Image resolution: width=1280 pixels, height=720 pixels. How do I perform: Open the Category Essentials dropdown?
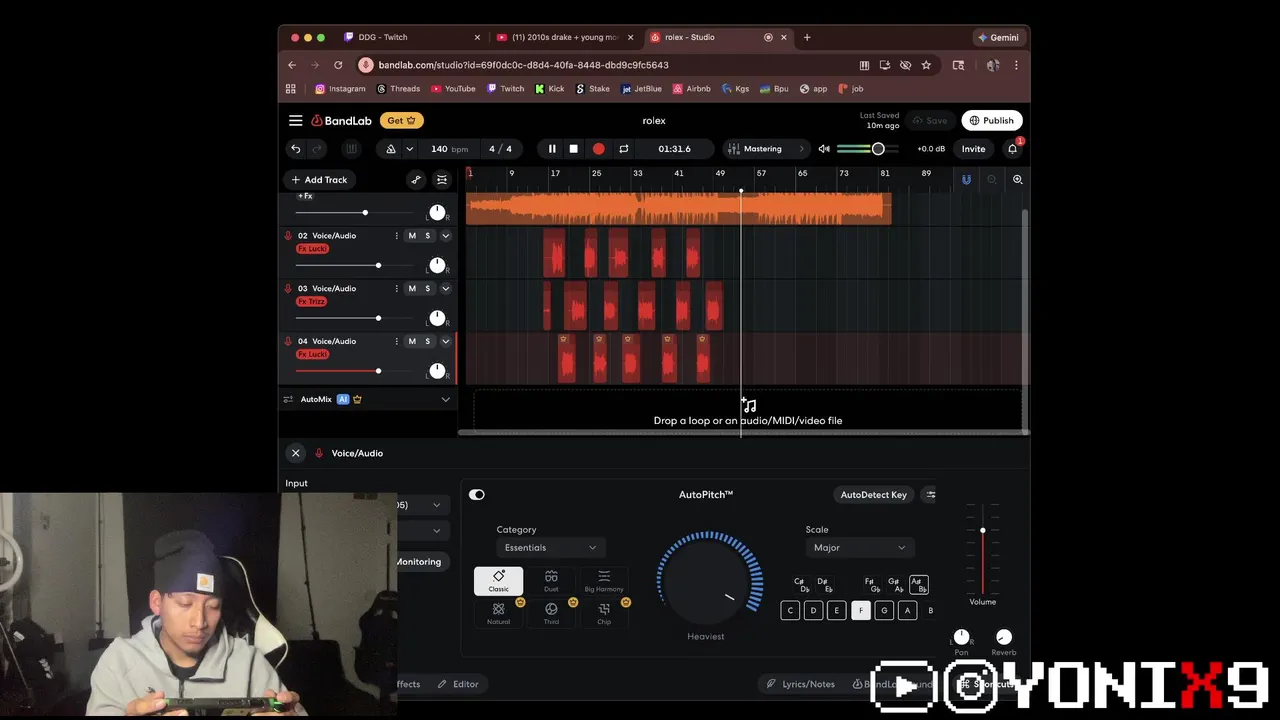click(x=550, y=548)
